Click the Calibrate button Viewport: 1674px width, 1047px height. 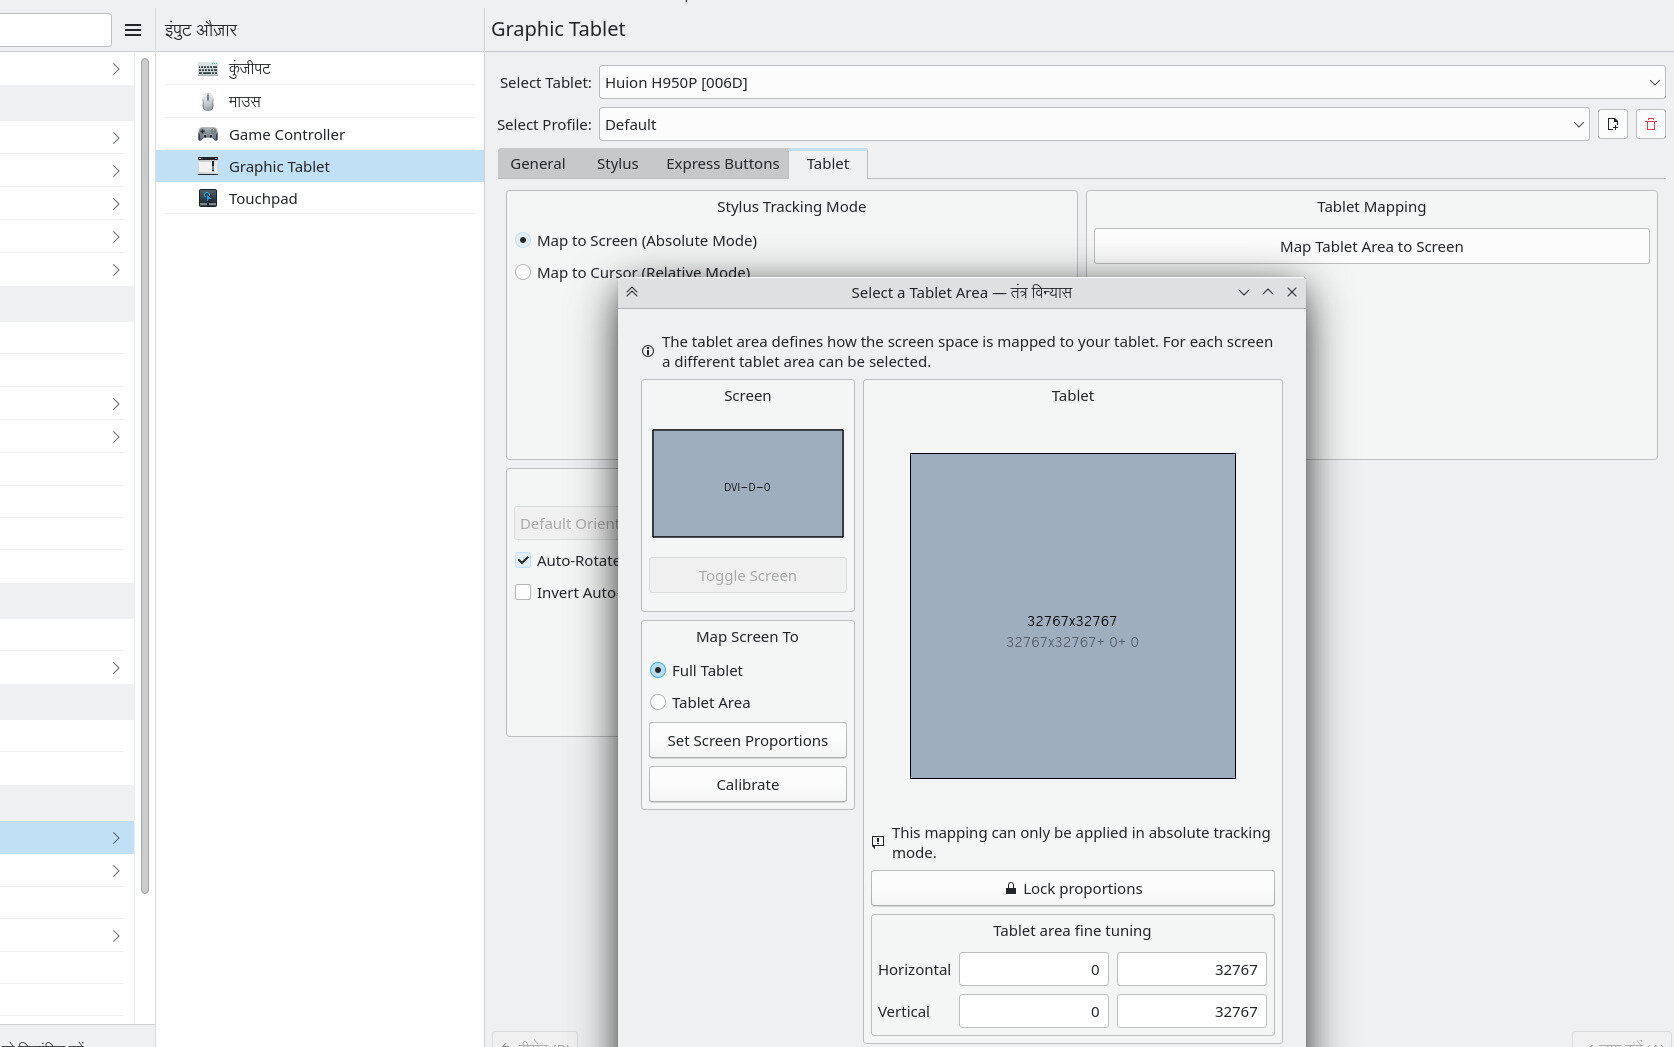[747, 784]
